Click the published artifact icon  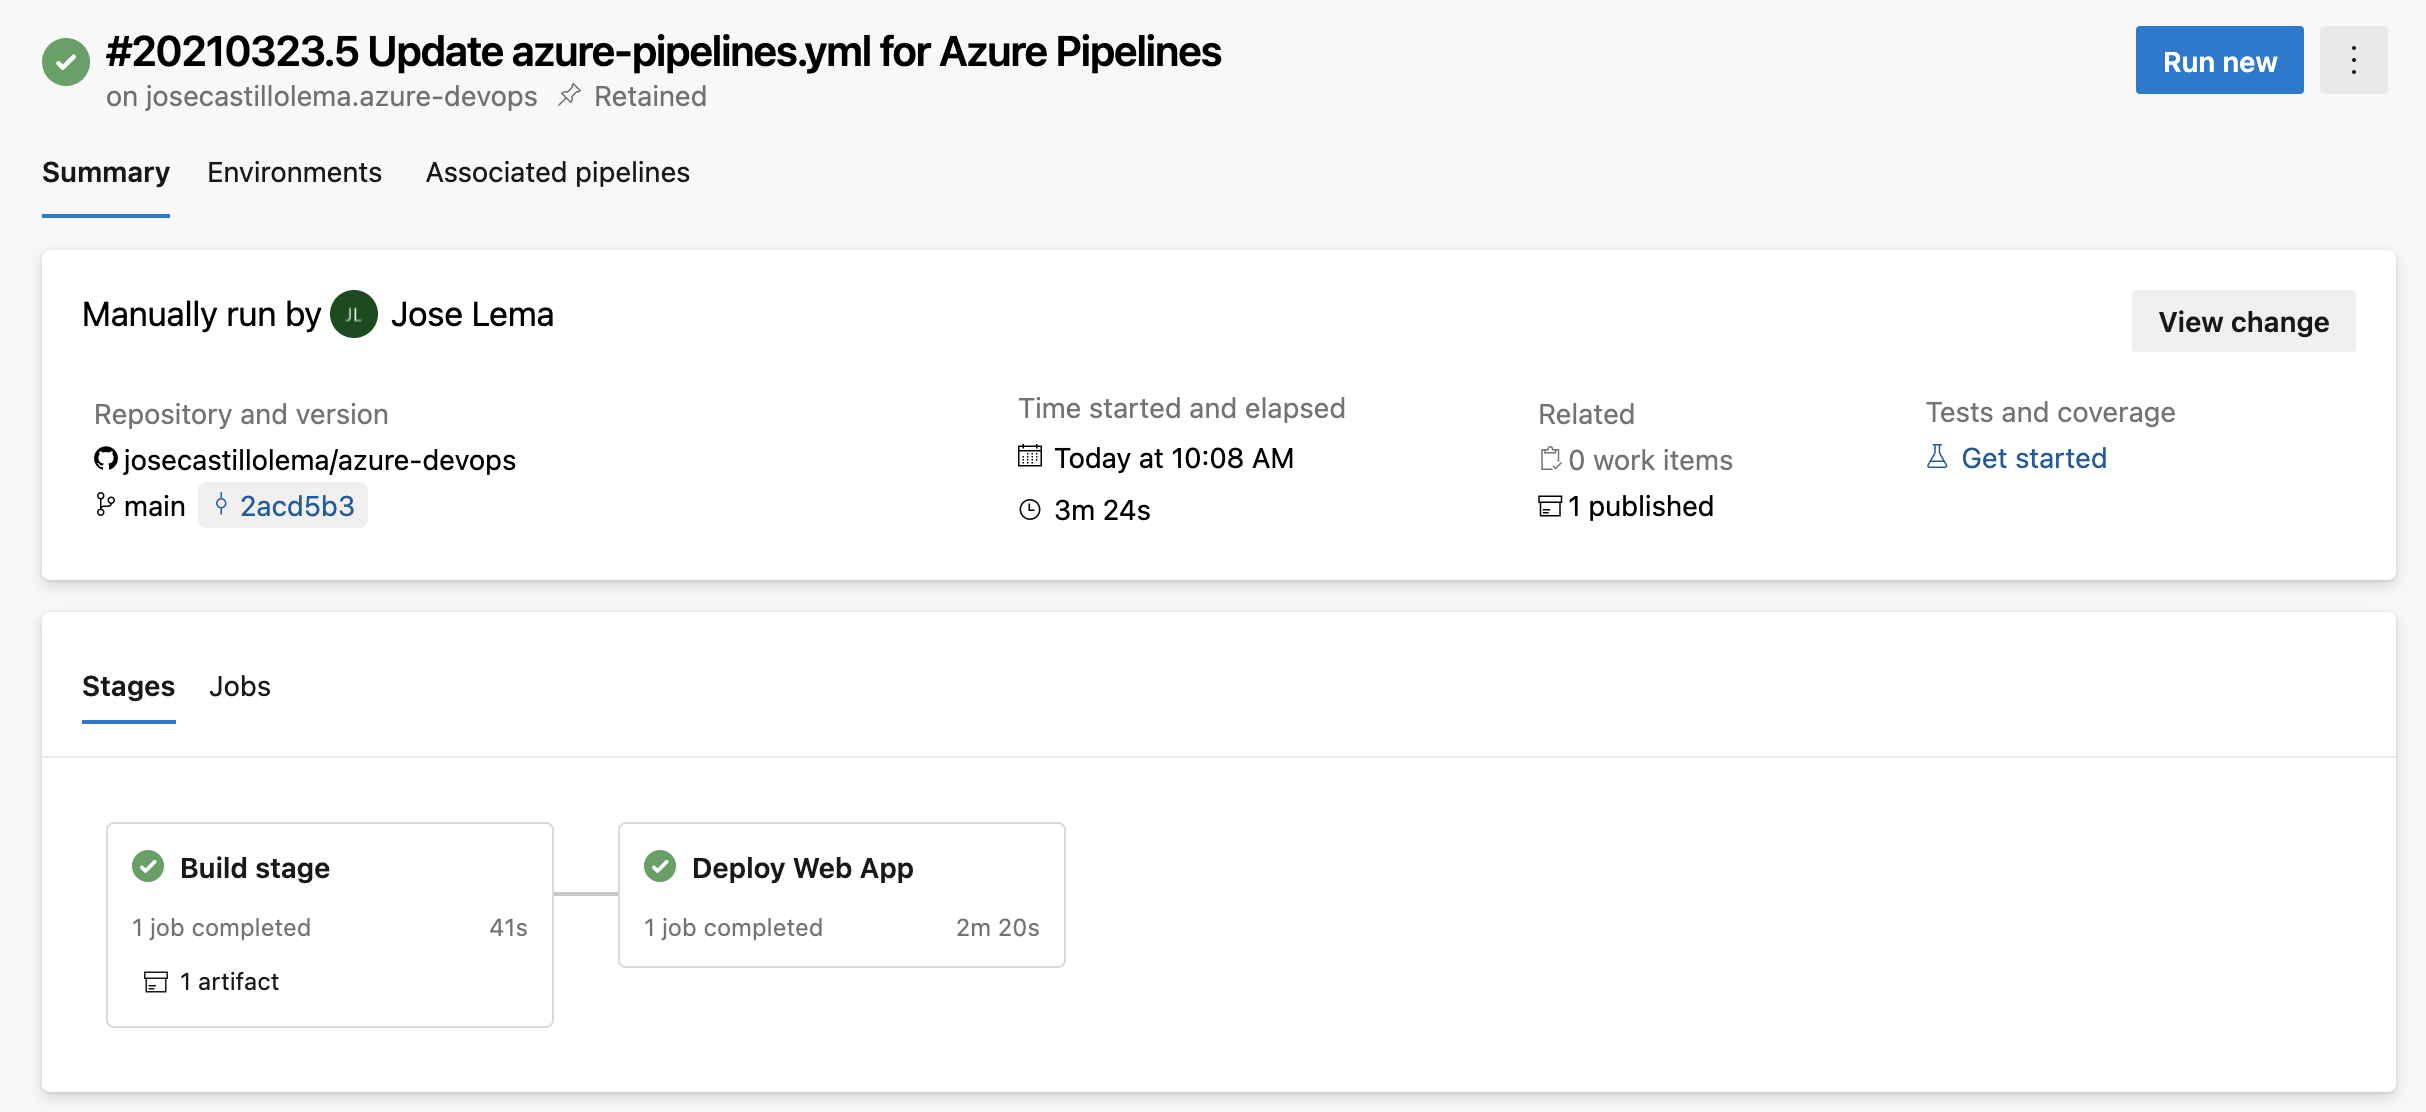(1549, 506)
